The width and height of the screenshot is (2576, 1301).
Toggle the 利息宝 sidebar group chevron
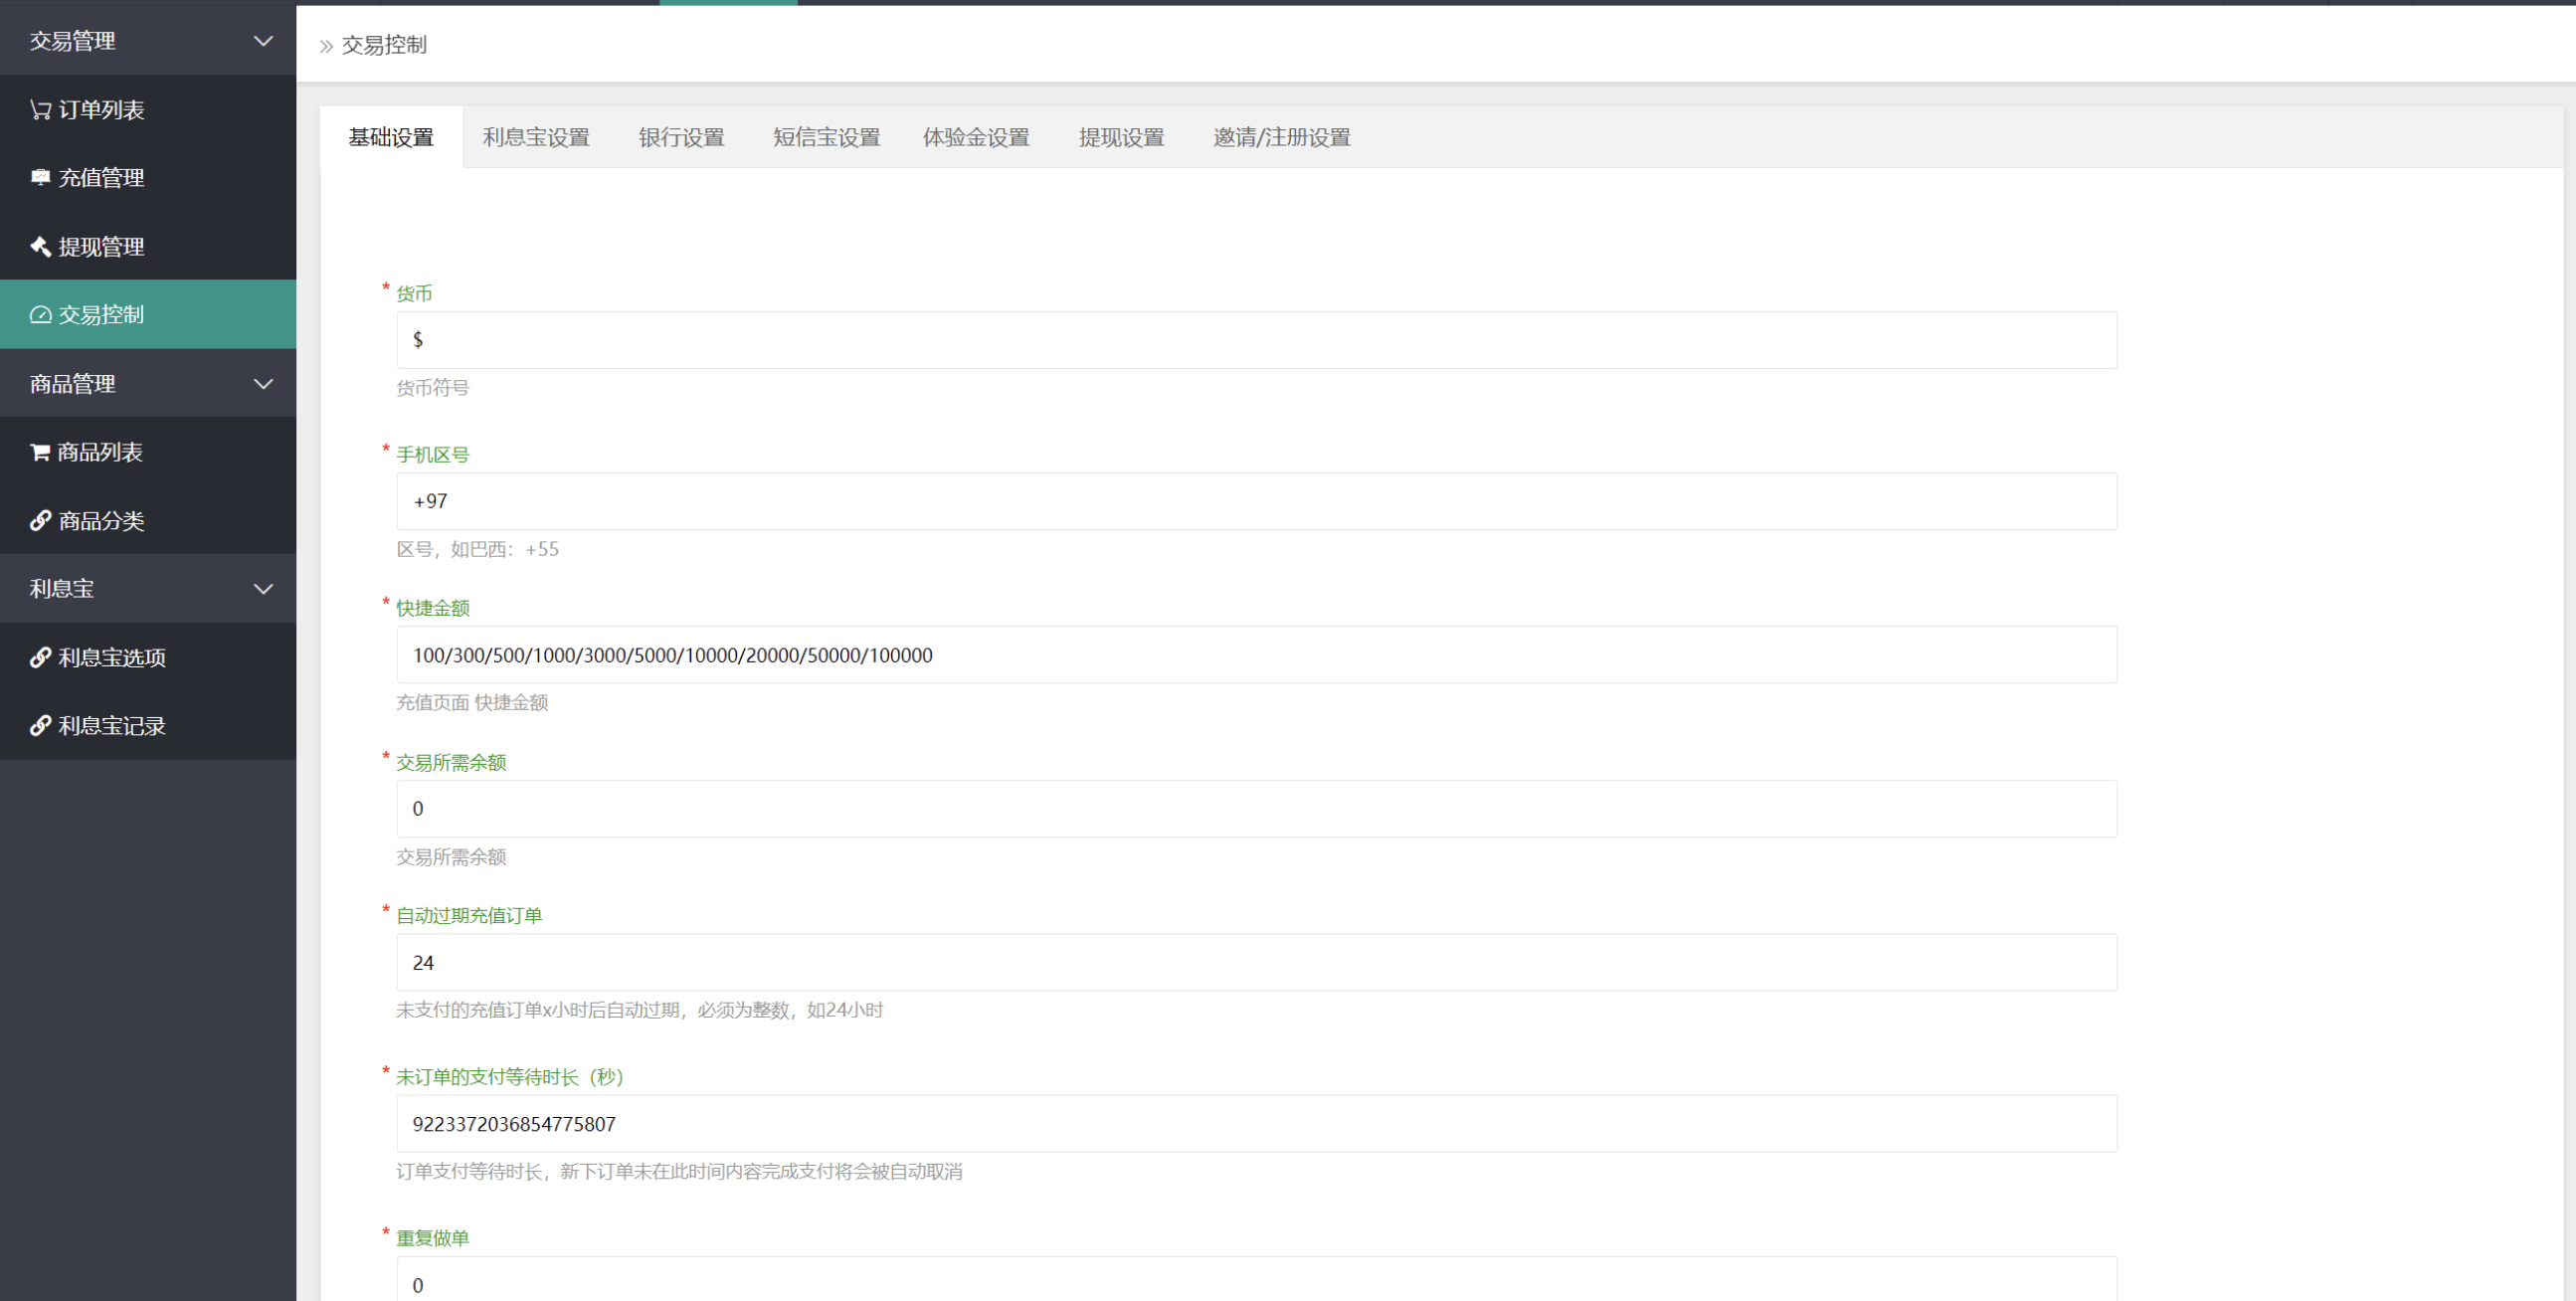coord(263,589)
